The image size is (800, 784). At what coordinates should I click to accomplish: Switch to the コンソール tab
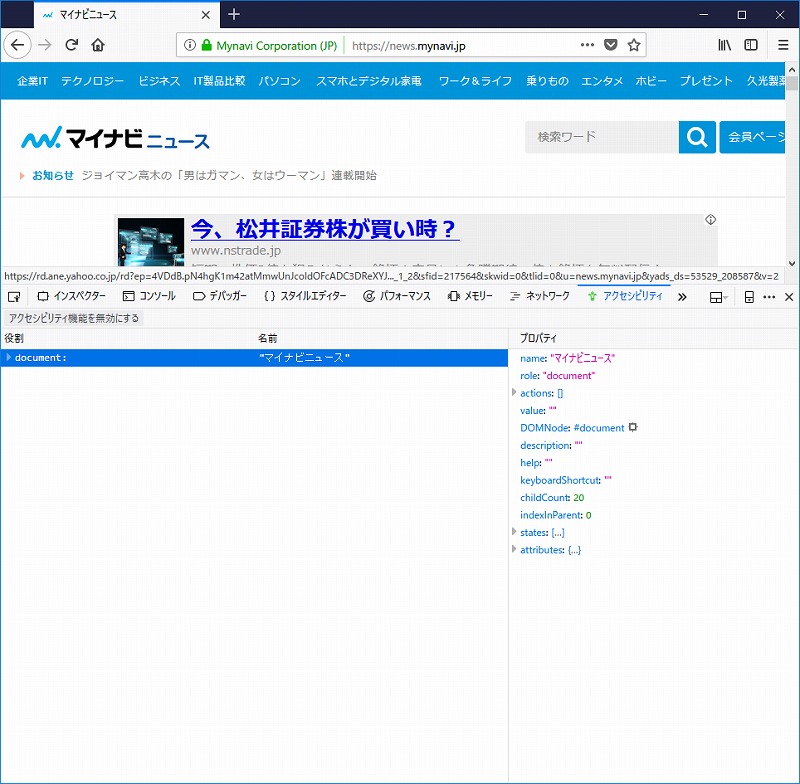pyautogui.click(x=149, y=296)
